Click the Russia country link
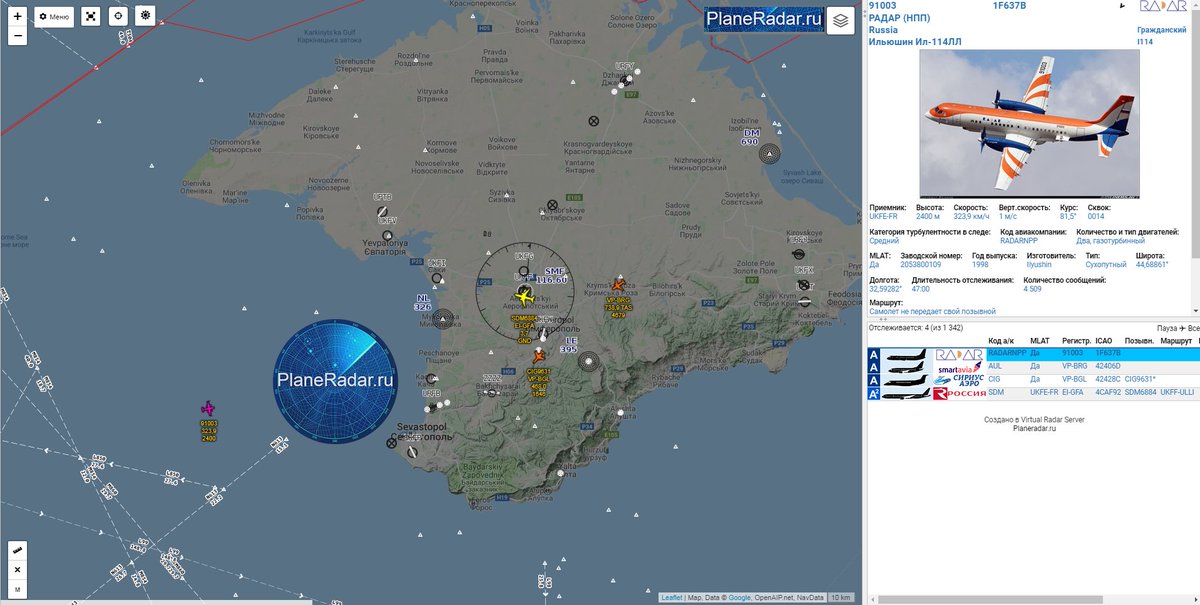This screenshot has width=1200, height=605. pos(884,30)
